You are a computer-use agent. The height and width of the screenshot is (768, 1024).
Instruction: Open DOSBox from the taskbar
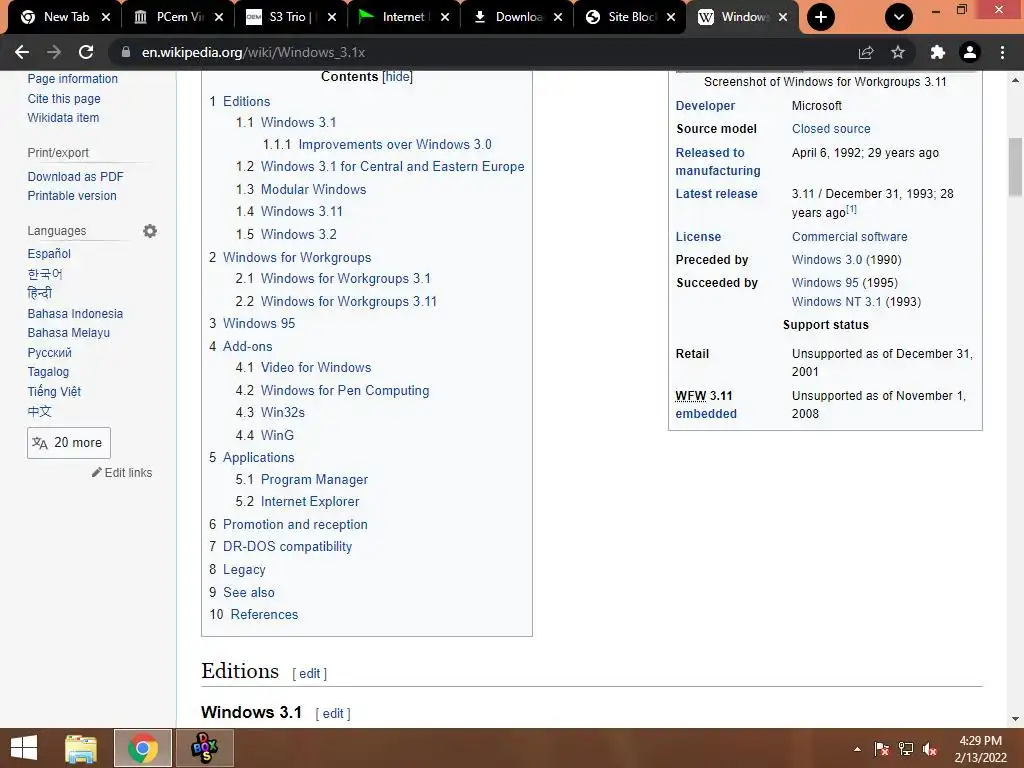[x=204, y=748]
